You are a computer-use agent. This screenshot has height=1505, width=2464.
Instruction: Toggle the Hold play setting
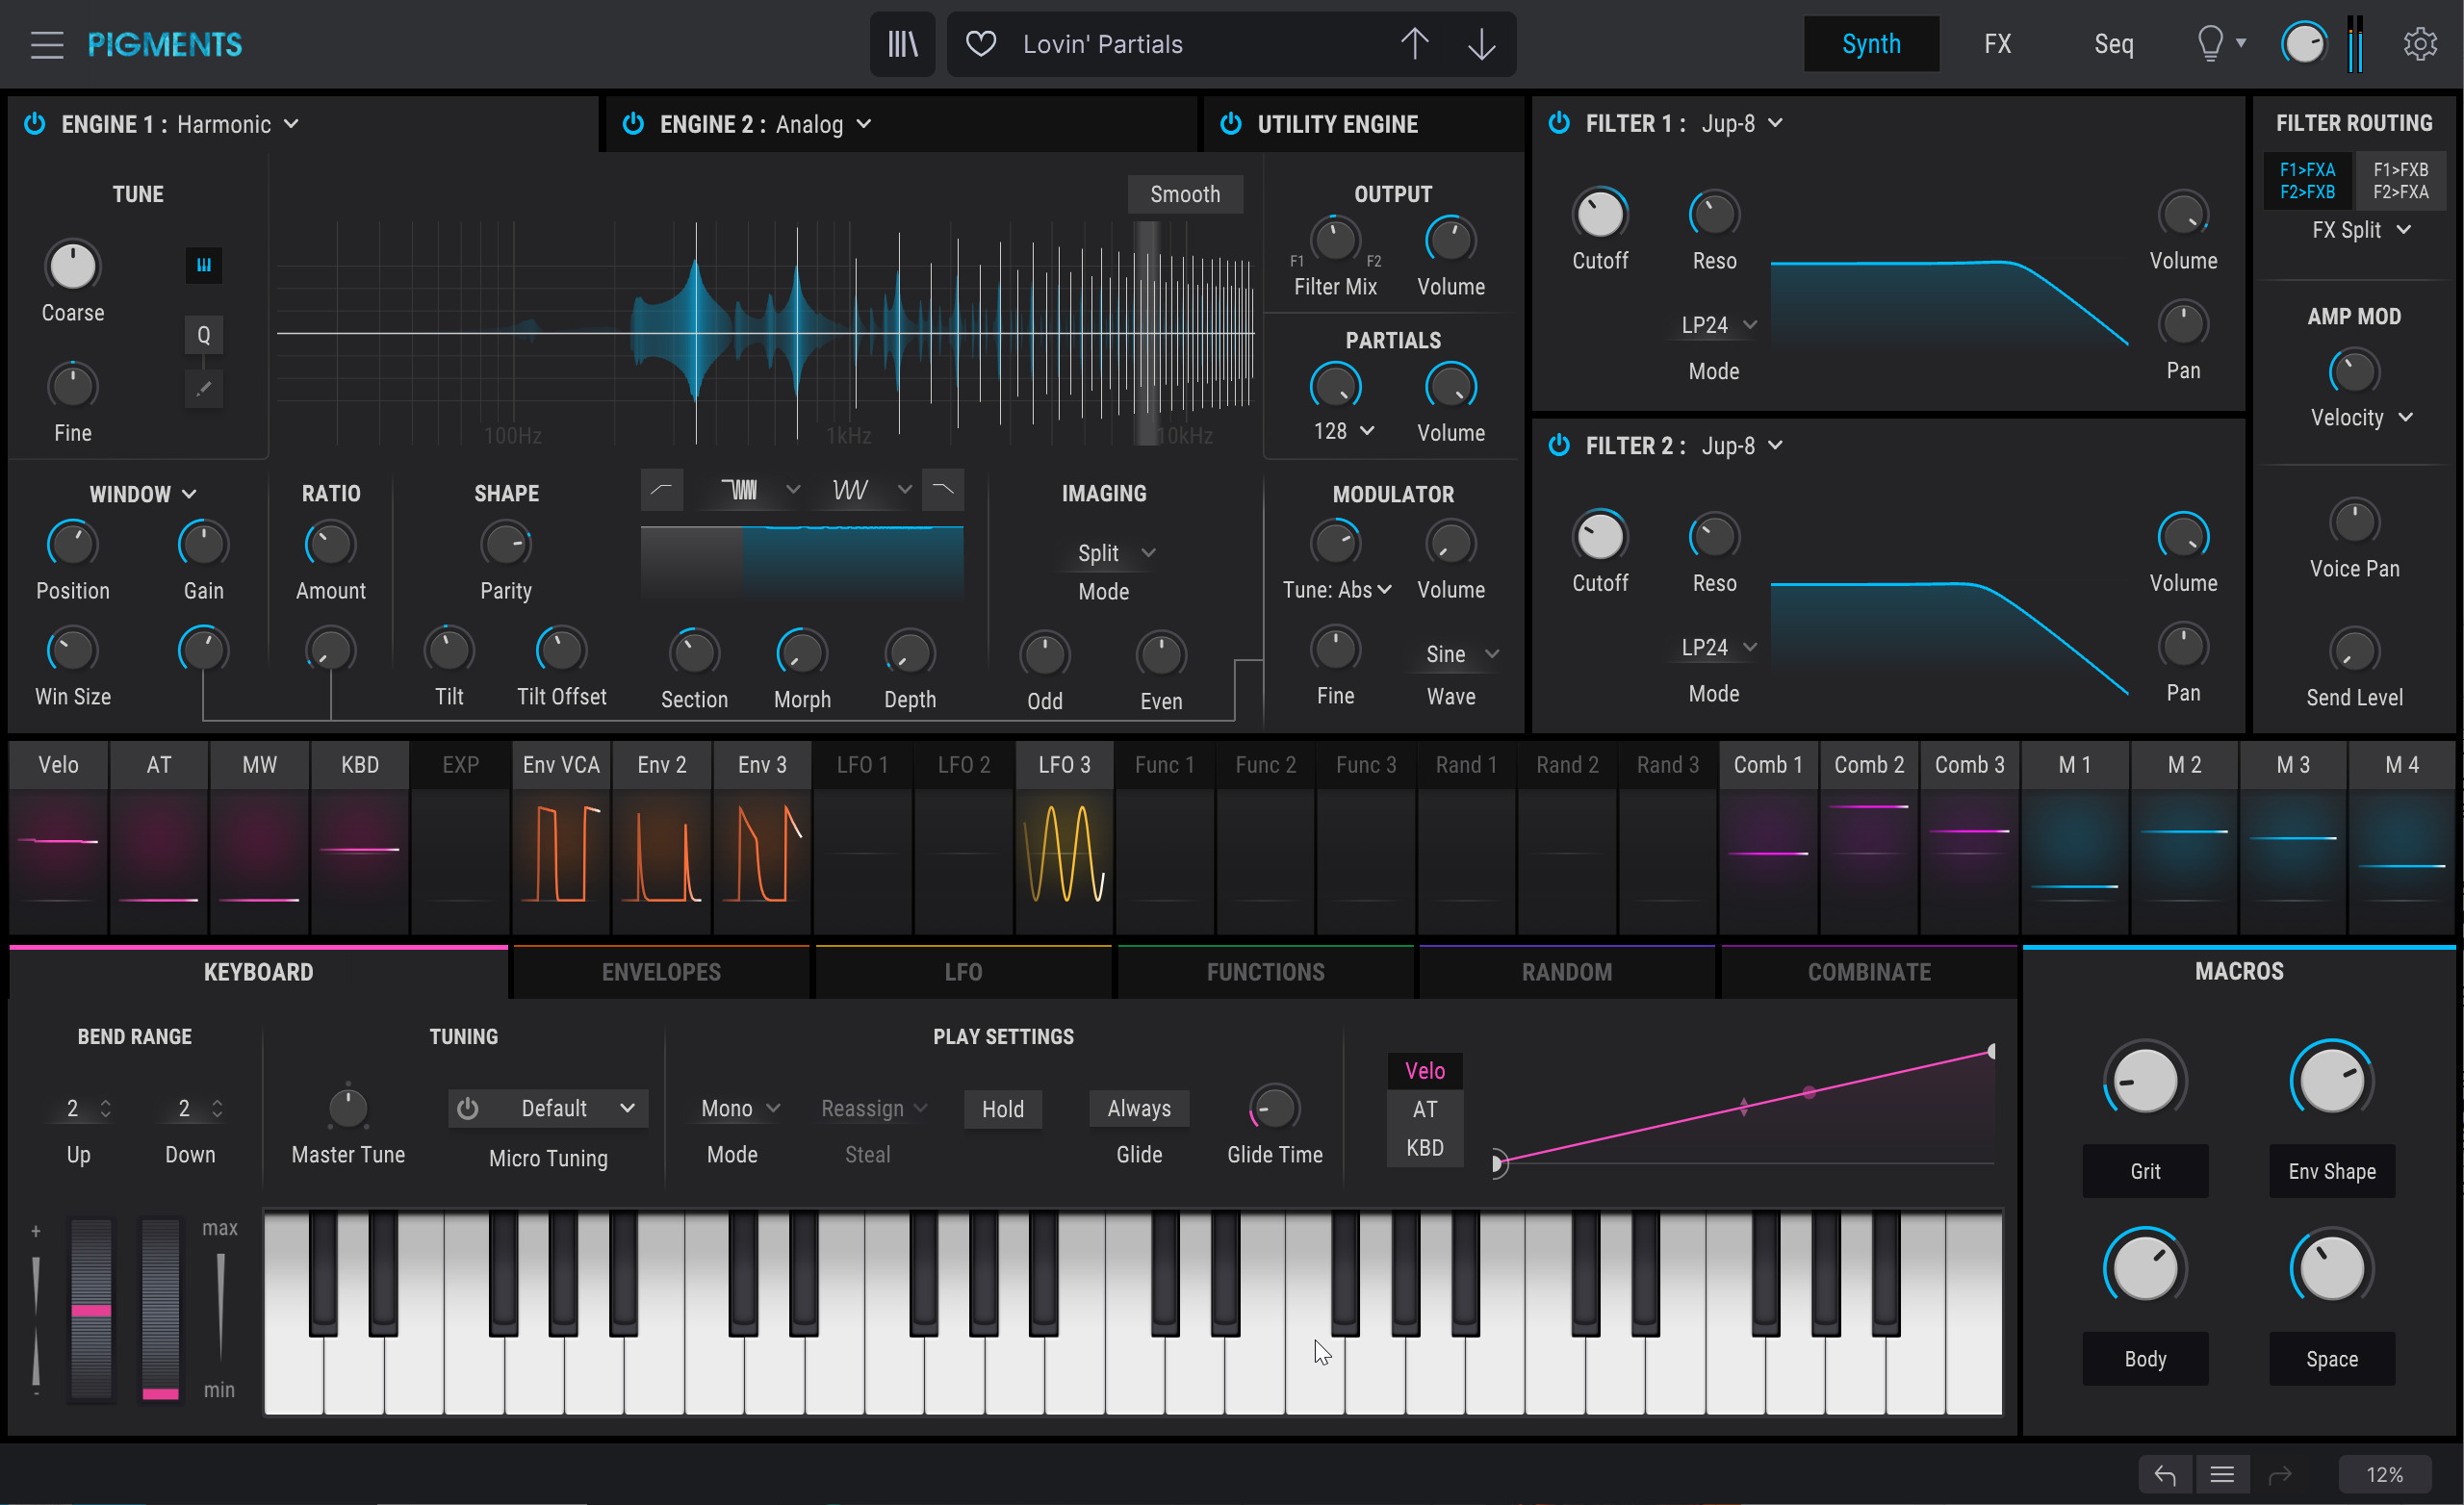pos(1002,1109)
